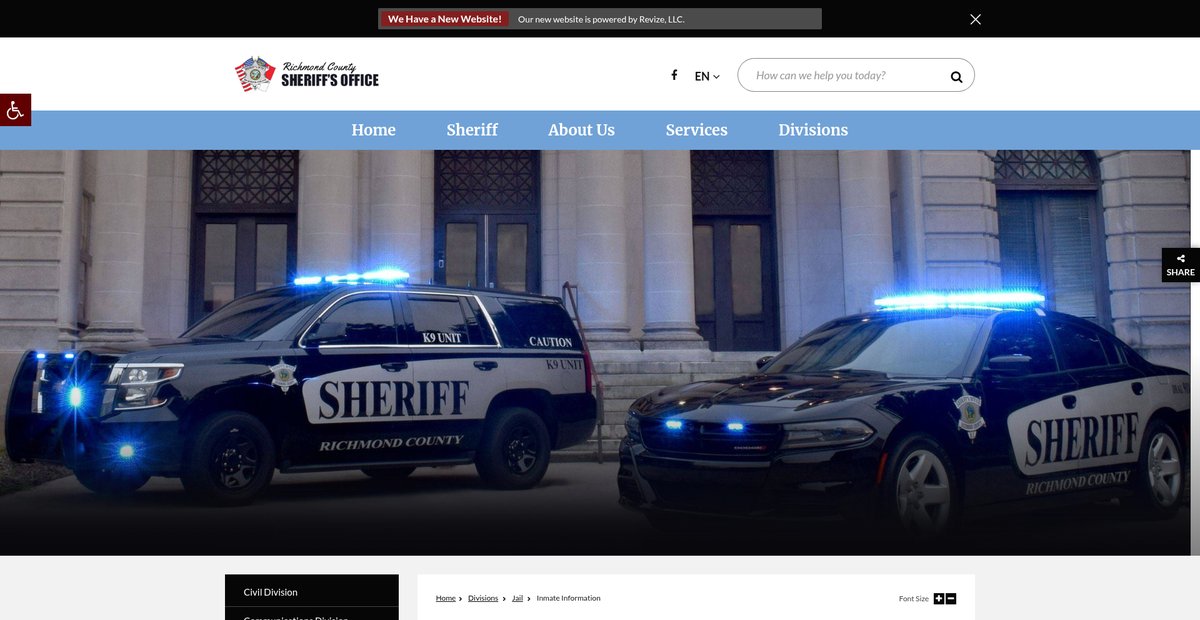Visit the Facebook page icon

click(674, 75)
